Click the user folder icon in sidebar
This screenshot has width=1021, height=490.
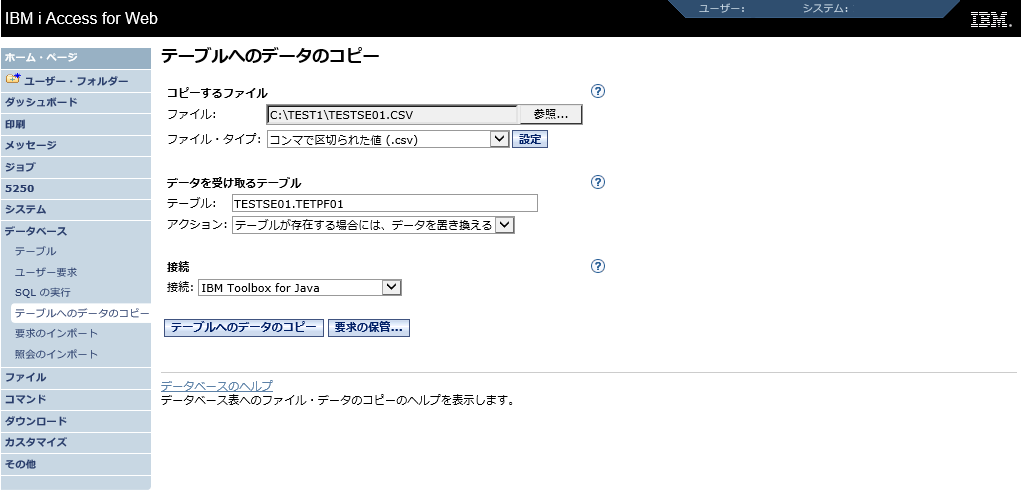click(13, 79)
